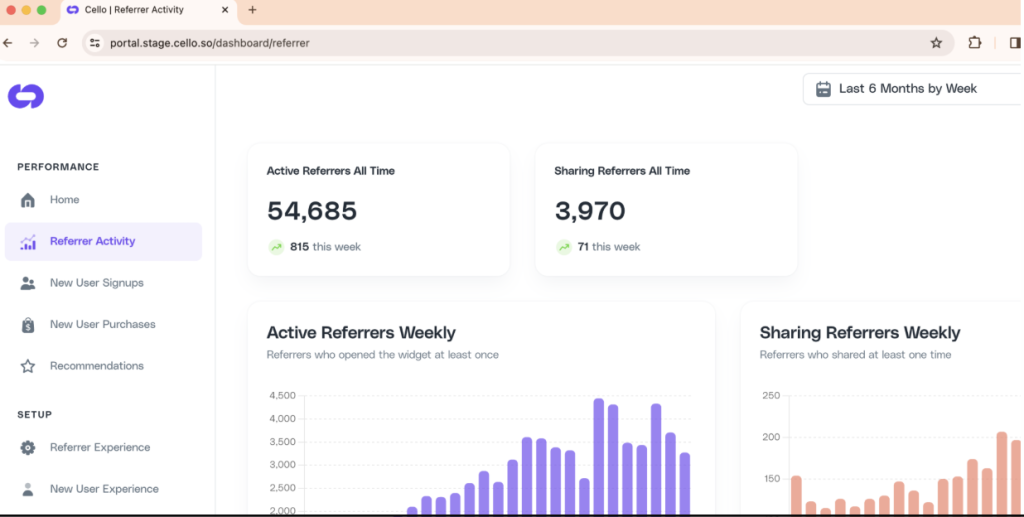Select Referrer Activity menu item

click(103, 242)
